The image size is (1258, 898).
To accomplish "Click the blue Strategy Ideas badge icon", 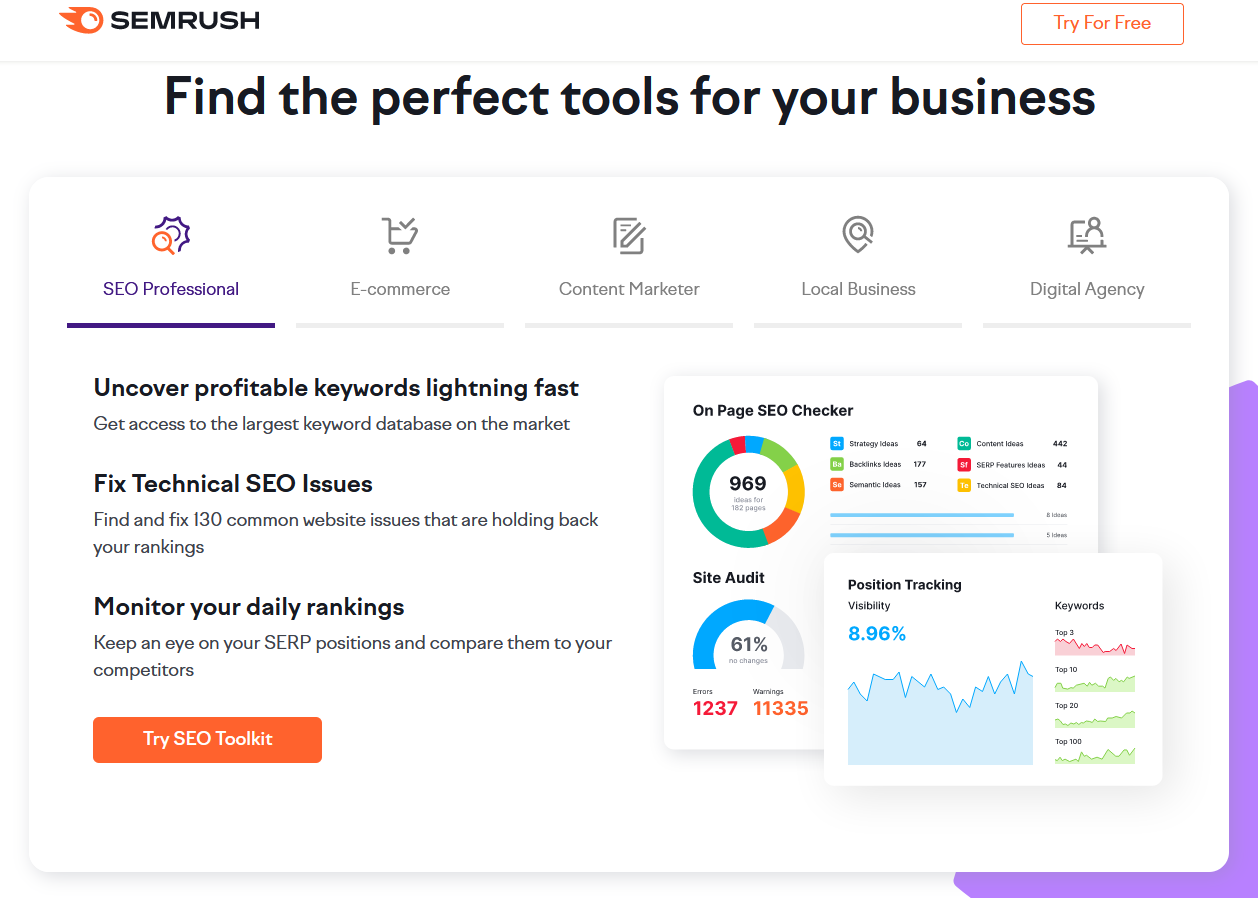I will point(837,443).
